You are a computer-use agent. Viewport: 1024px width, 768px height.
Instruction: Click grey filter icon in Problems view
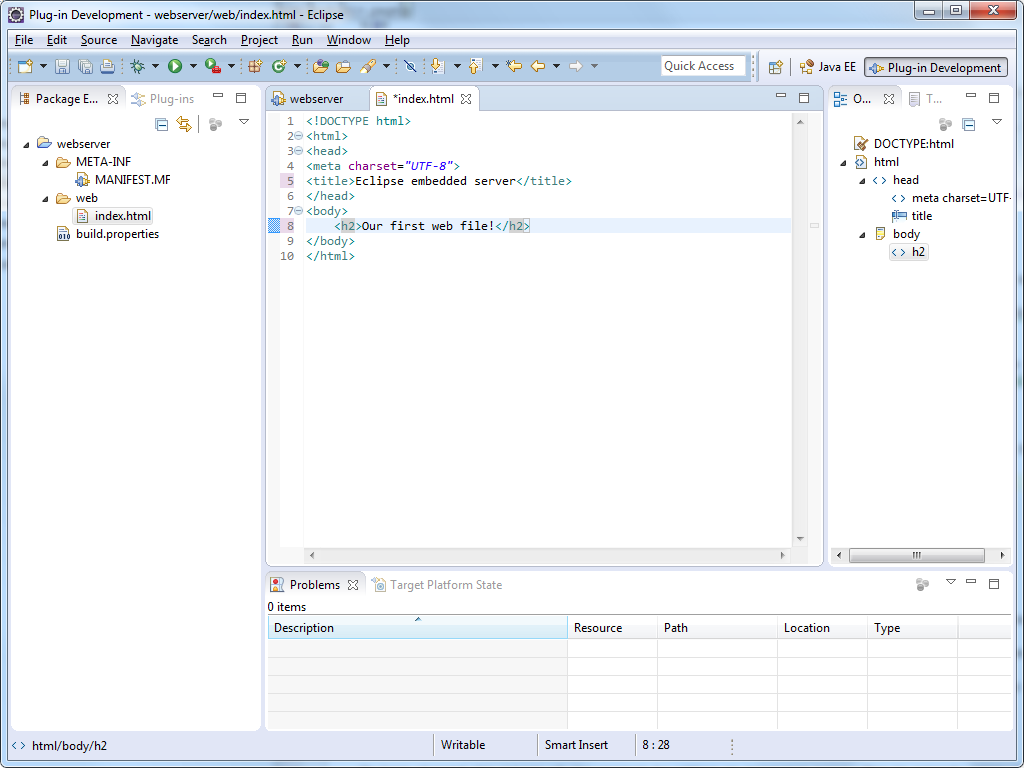pos(922,584)
